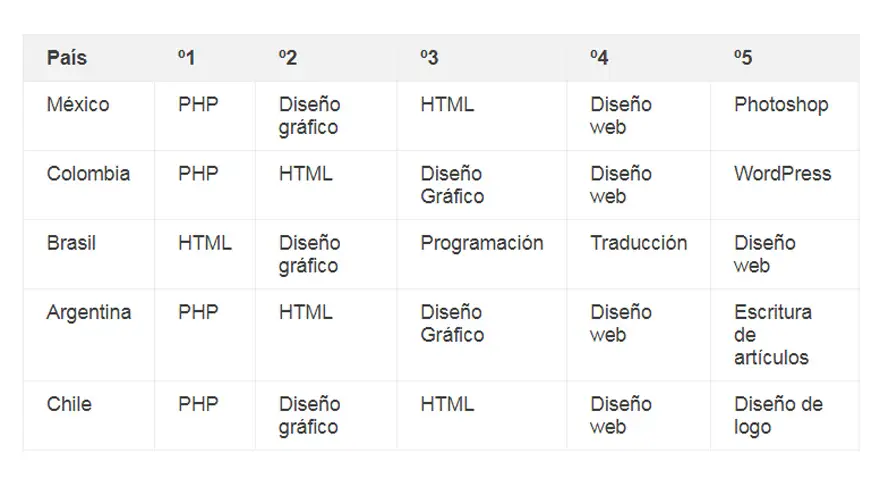Click the País column header

(67, 58)
